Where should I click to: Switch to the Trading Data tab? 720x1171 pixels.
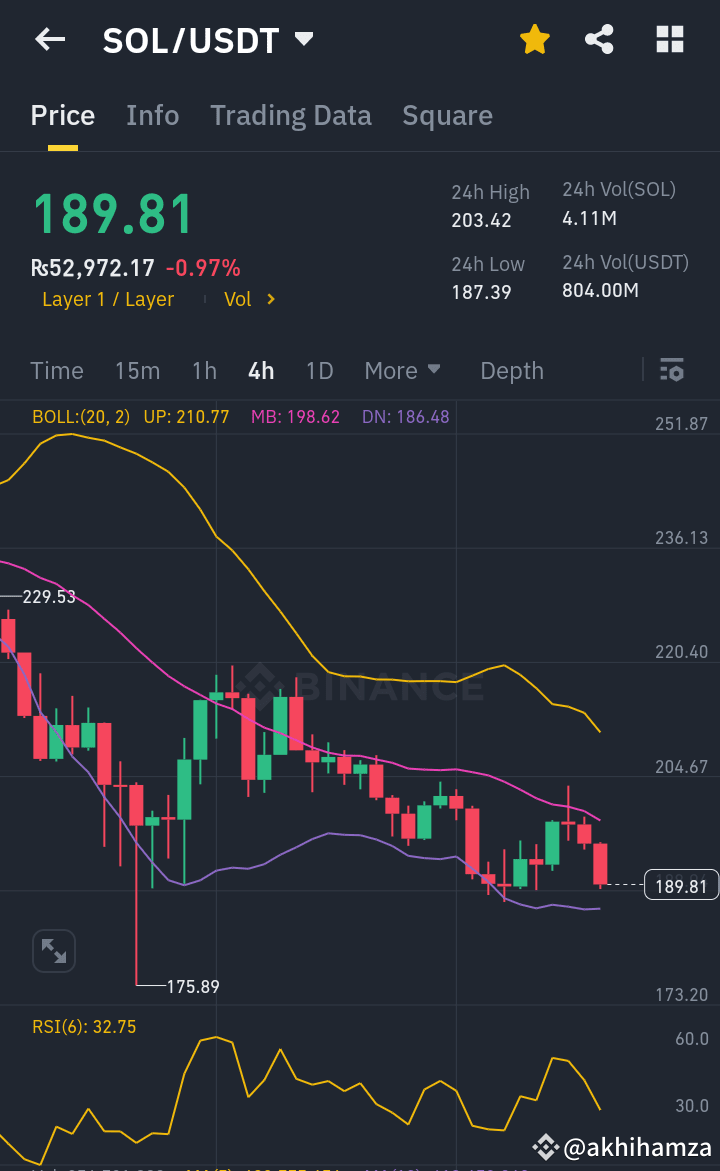point(291,116)
